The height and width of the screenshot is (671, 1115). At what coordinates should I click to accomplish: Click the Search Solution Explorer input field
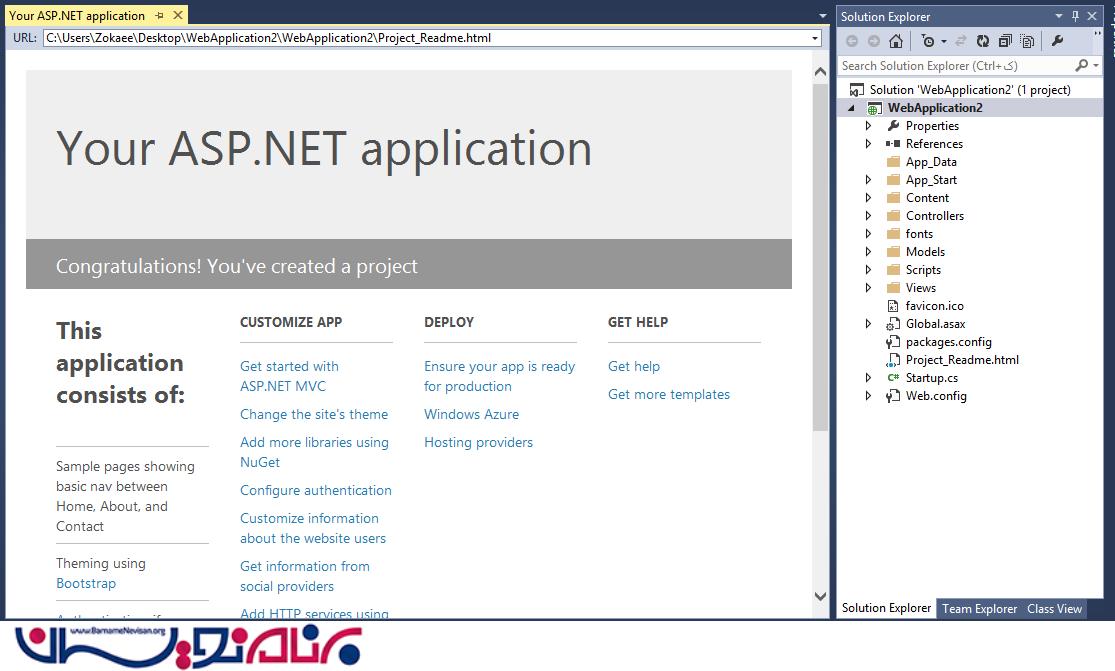click(x=955, y=66)
